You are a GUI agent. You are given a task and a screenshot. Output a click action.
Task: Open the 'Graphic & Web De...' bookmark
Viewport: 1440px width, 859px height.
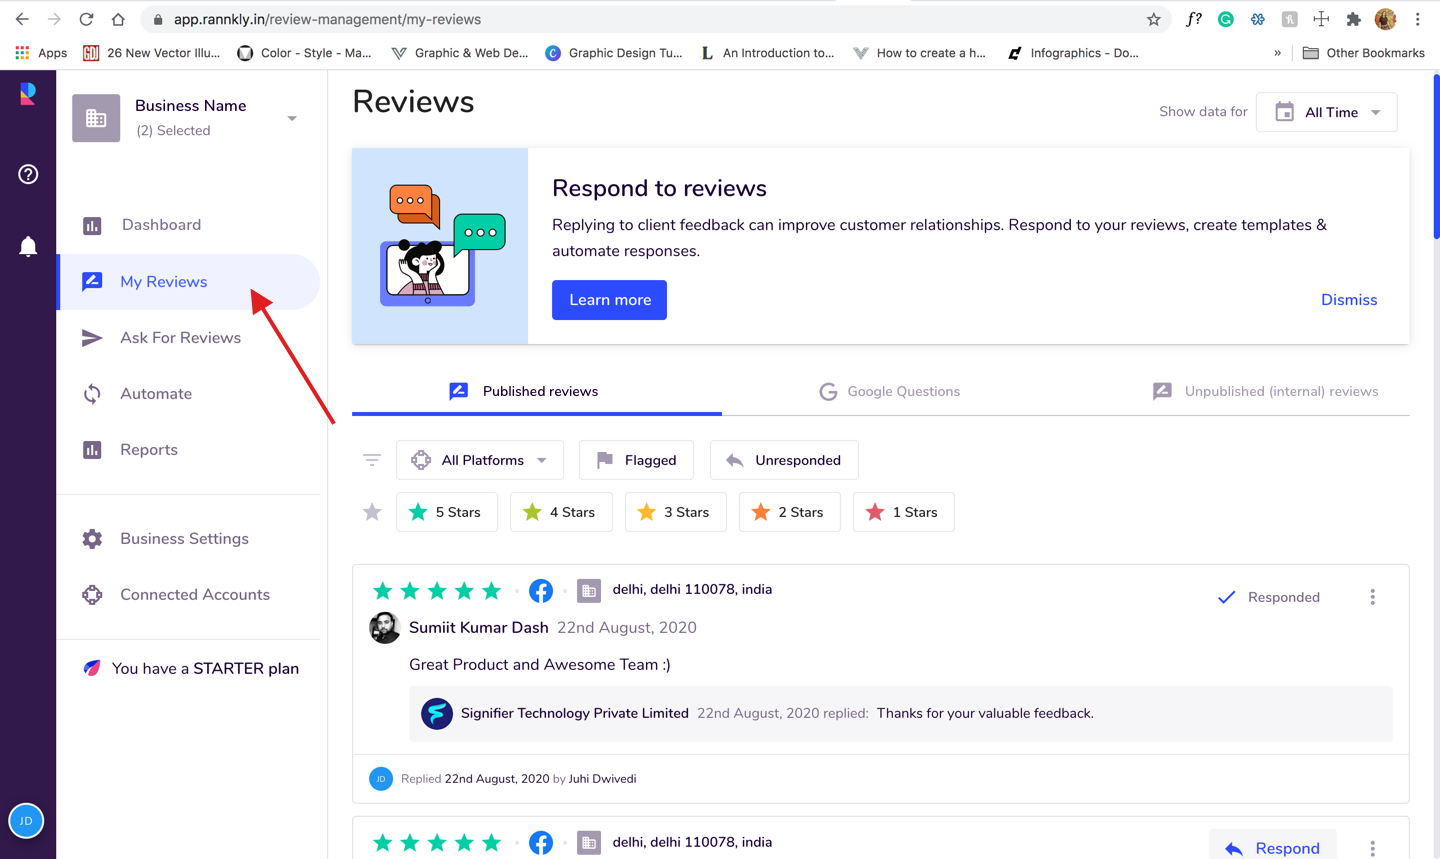tap(460, 53)
